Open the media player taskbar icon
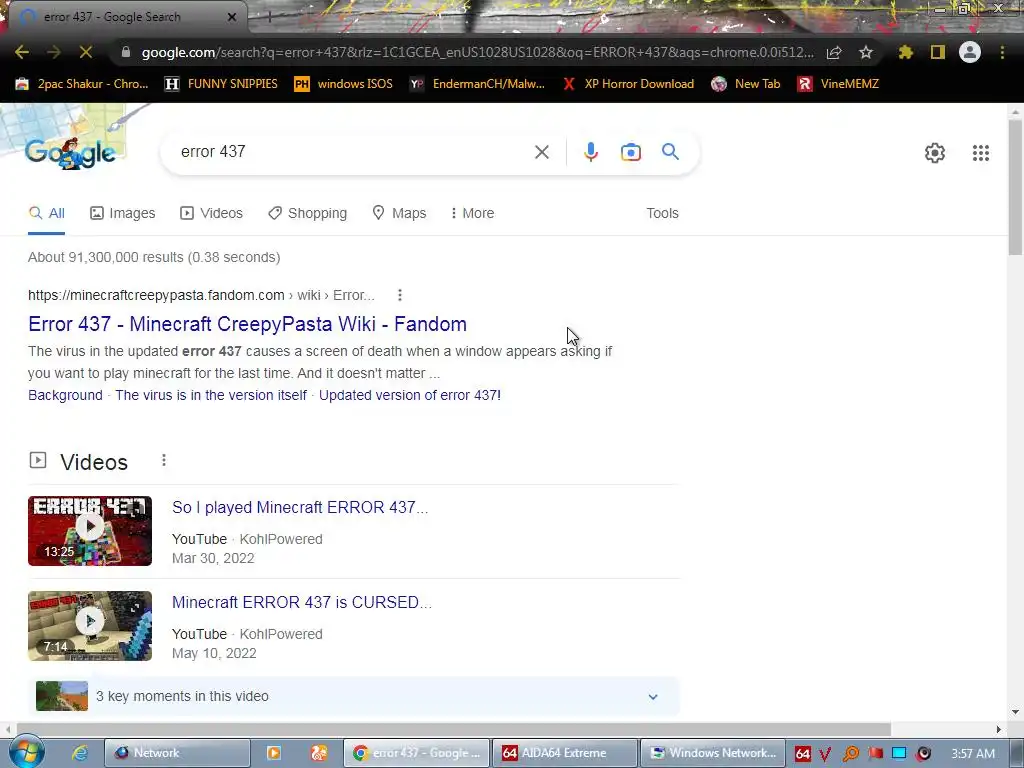Screen dimensions: 1024x768 pos(274,753)
